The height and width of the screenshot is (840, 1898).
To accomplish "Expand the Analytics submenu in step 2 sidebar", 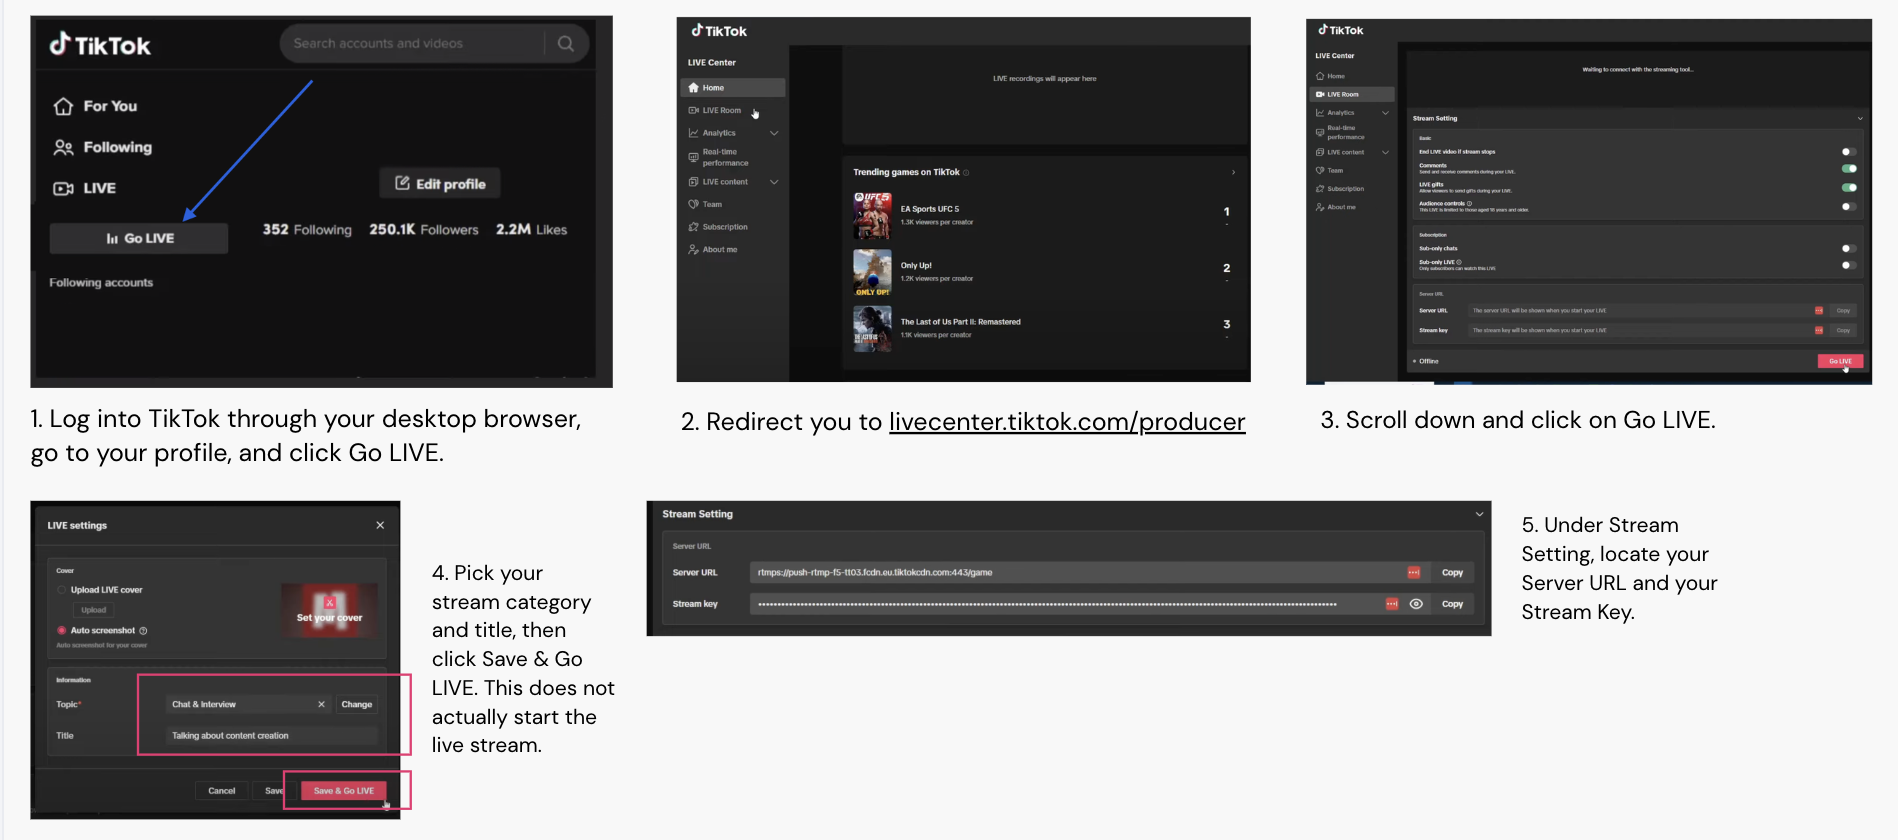I will point(774,133).
